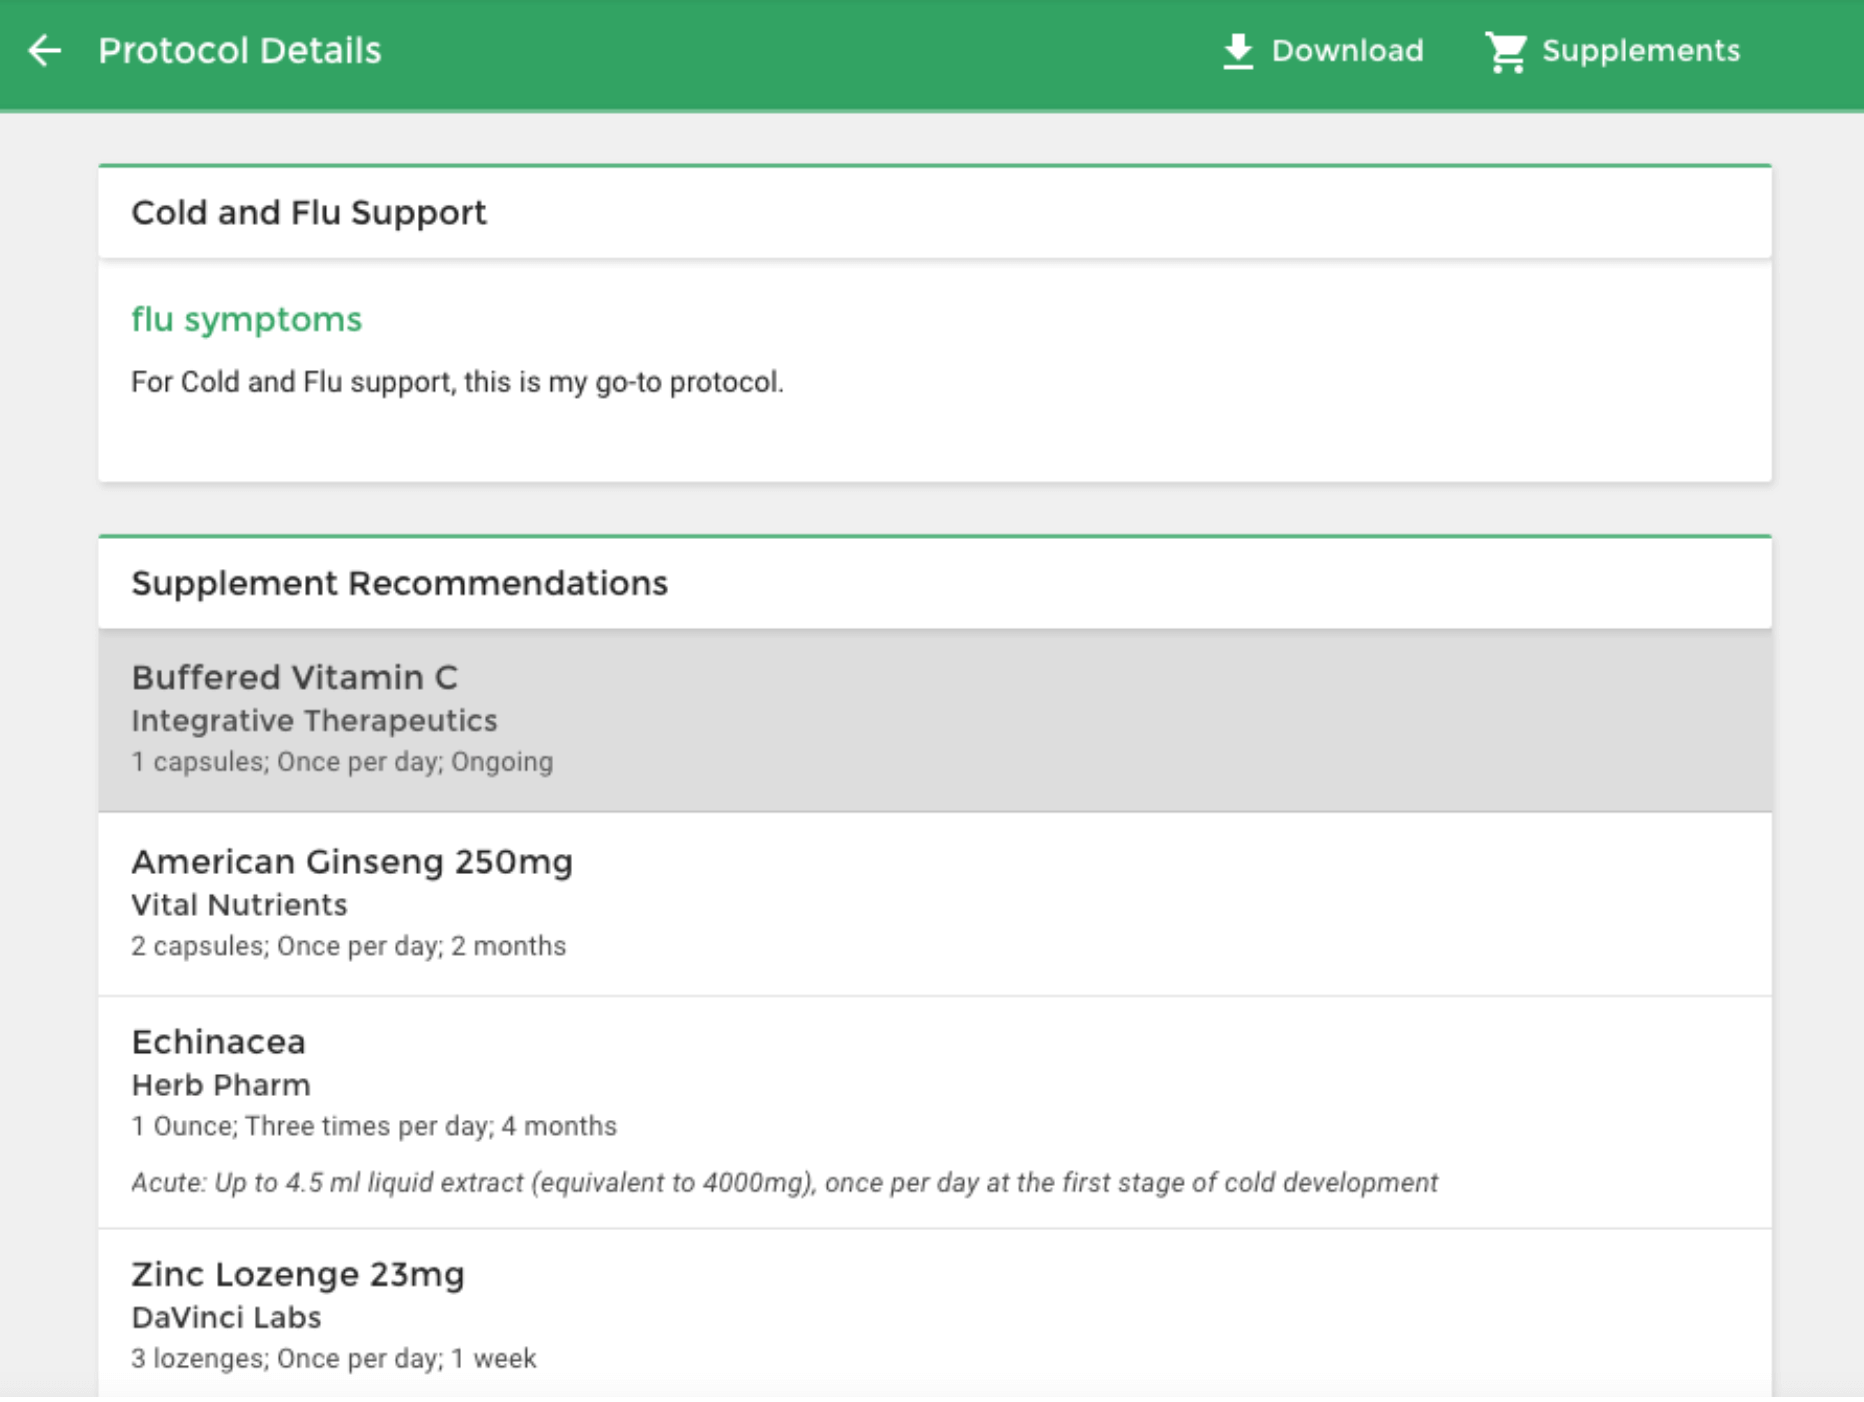Open the Zinc Lozenge 23mg entry

click(x=935, y=1313)
